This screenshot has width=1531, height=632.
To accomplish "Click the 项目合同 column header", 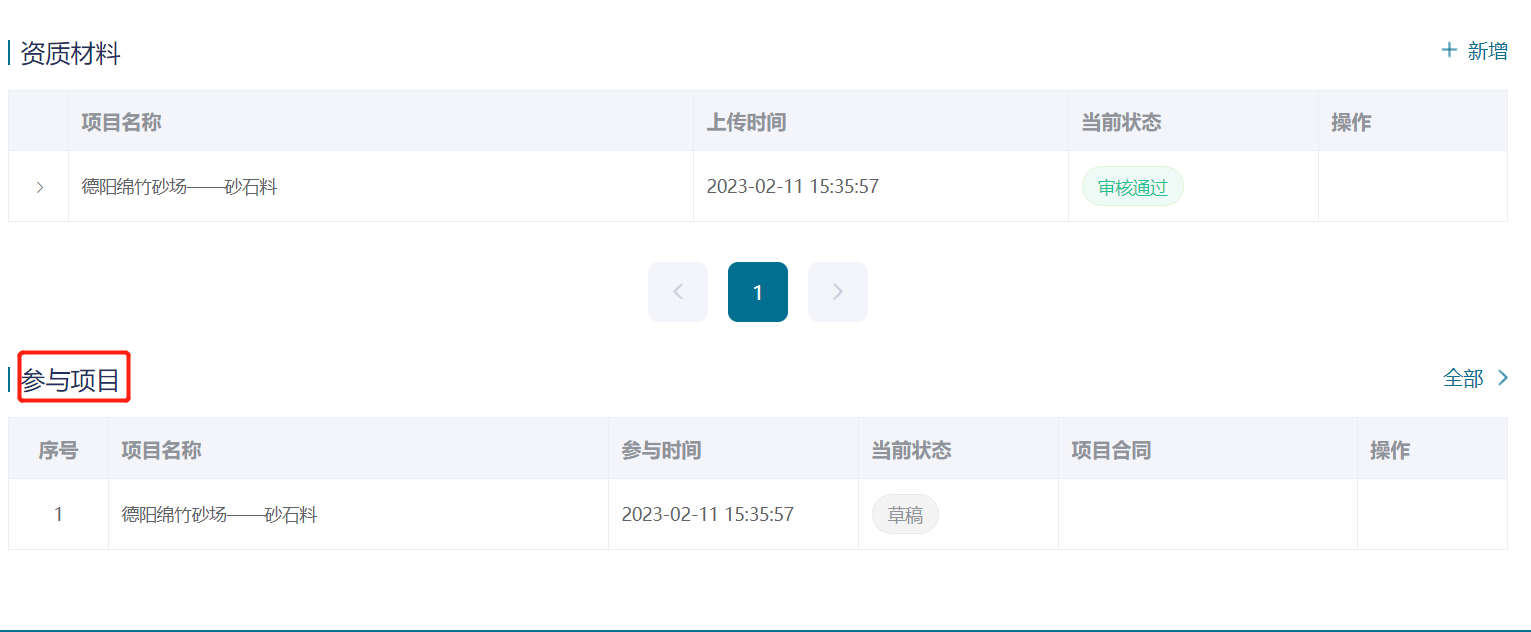I will click(x=1111, y=450).
